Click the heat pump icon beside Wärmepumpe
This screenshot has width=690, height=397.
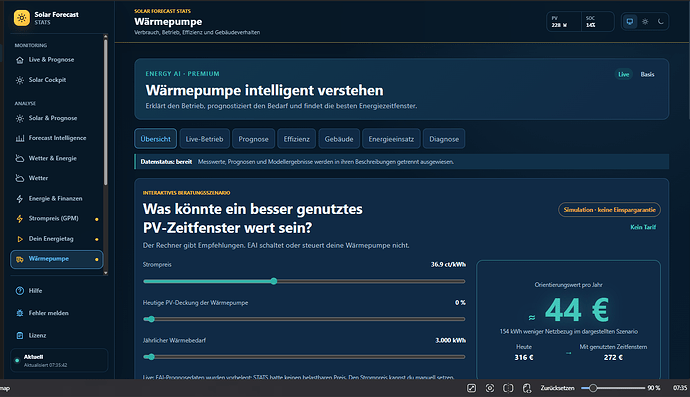point(20,259)
